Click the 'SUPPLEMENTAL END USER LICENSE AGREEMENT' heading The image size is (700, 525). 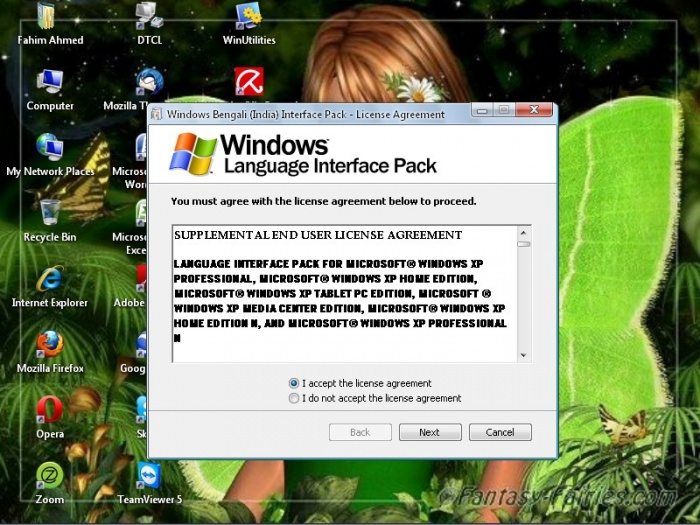(318, 235)
